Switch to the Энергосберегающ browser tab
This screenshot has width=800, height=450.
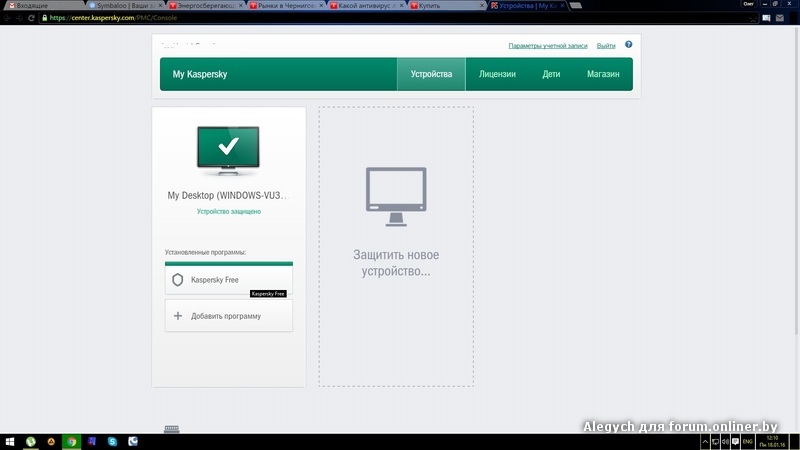click(206, 6)
